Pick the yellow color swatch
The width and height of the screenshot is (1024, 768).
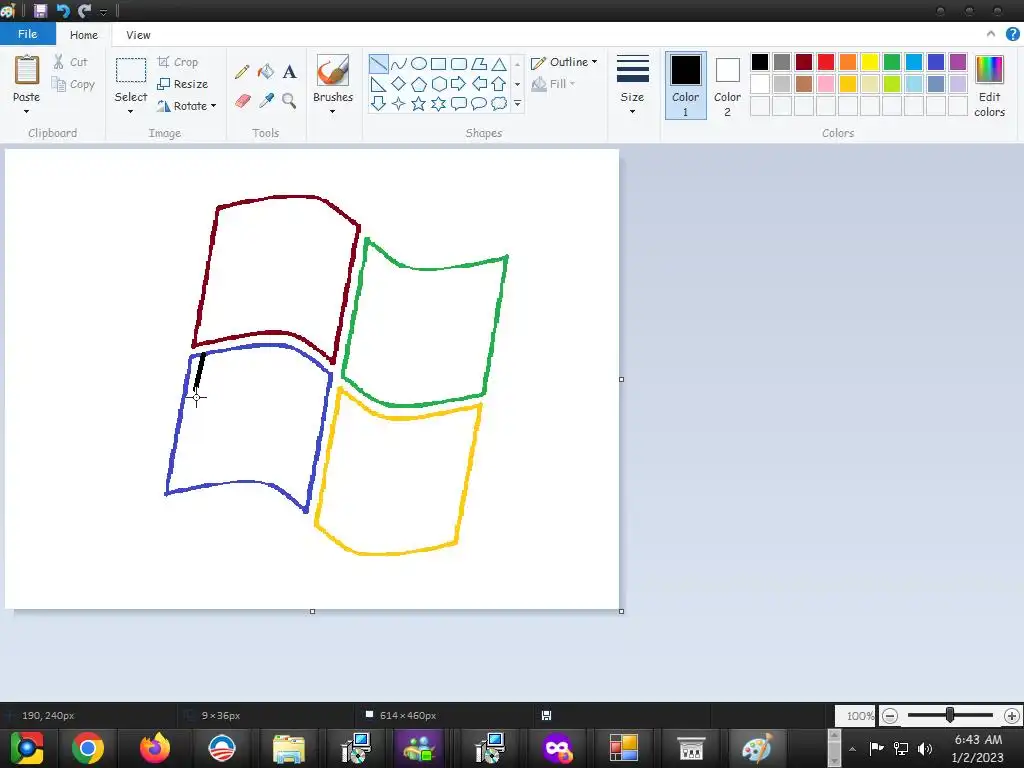pos(870,62)
